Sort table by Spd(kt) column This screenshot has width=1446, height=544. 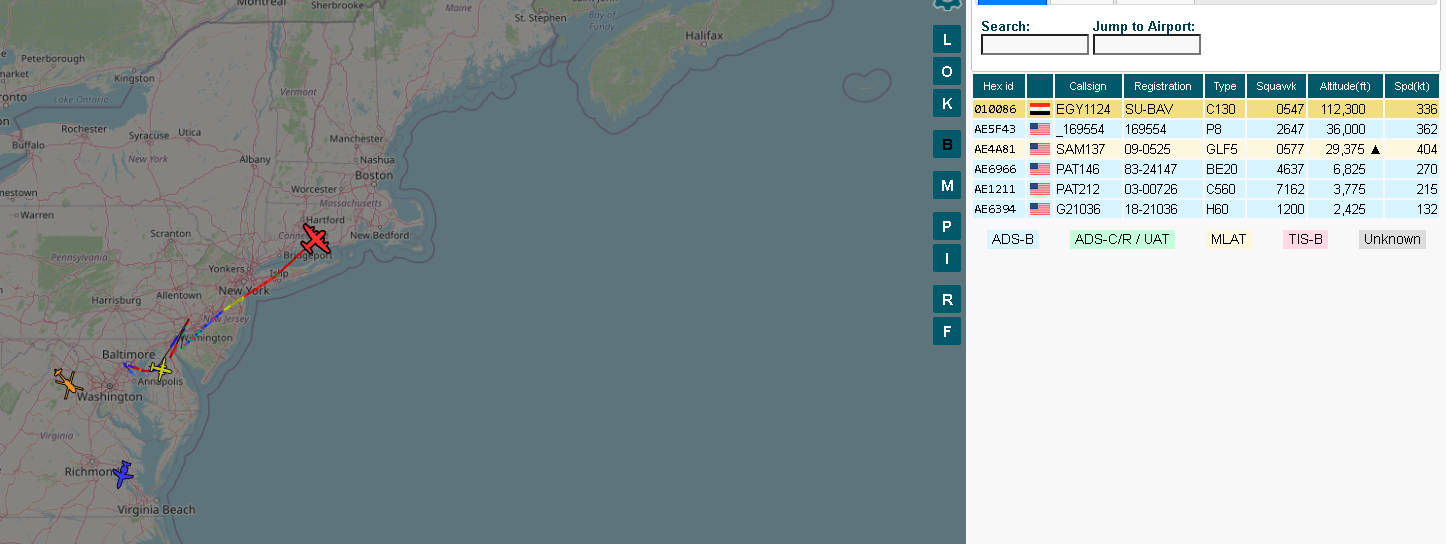tap(1412, 86)
